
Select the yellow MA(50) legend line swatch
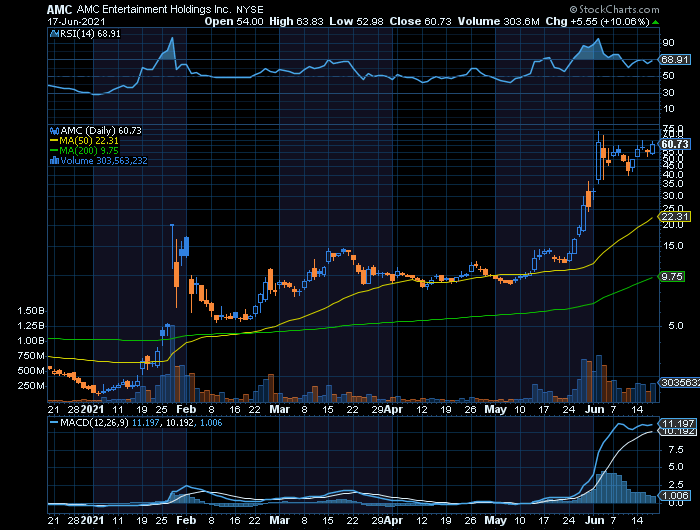54,141
